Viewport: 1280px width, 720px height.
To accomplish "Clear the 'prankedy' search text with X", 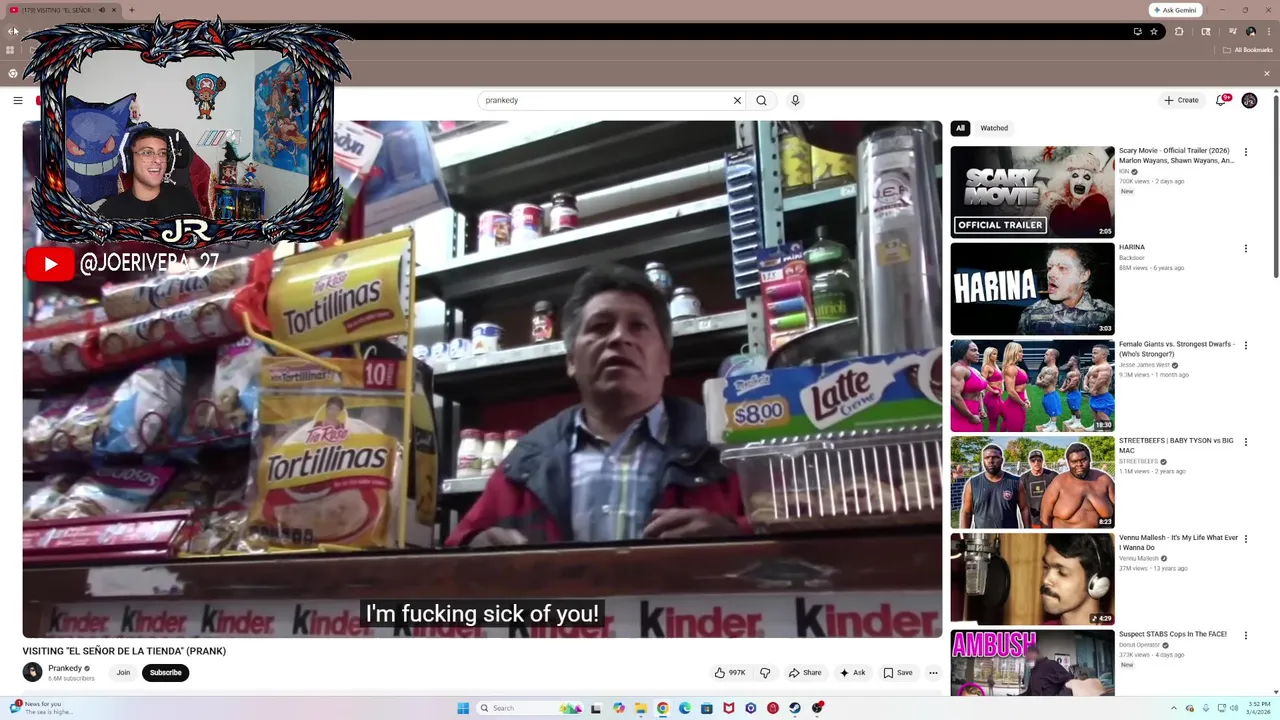I will (x=737, y=100).
